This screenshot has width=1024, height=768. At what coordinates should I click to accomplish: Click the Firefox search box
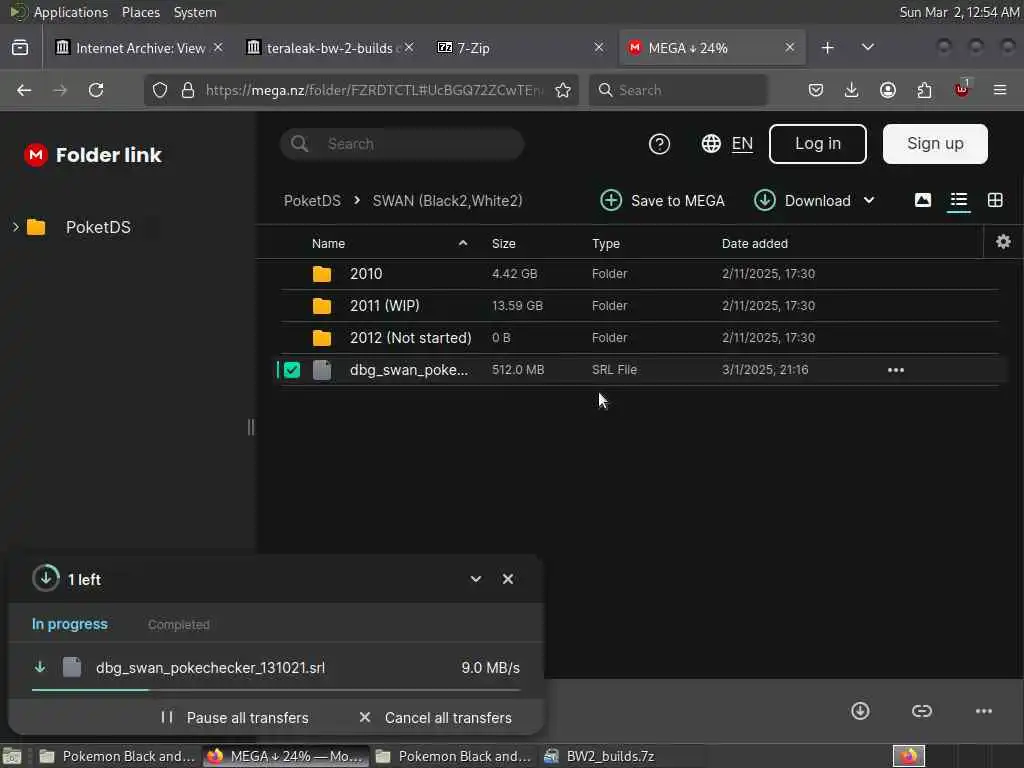[x=677, y=90]
